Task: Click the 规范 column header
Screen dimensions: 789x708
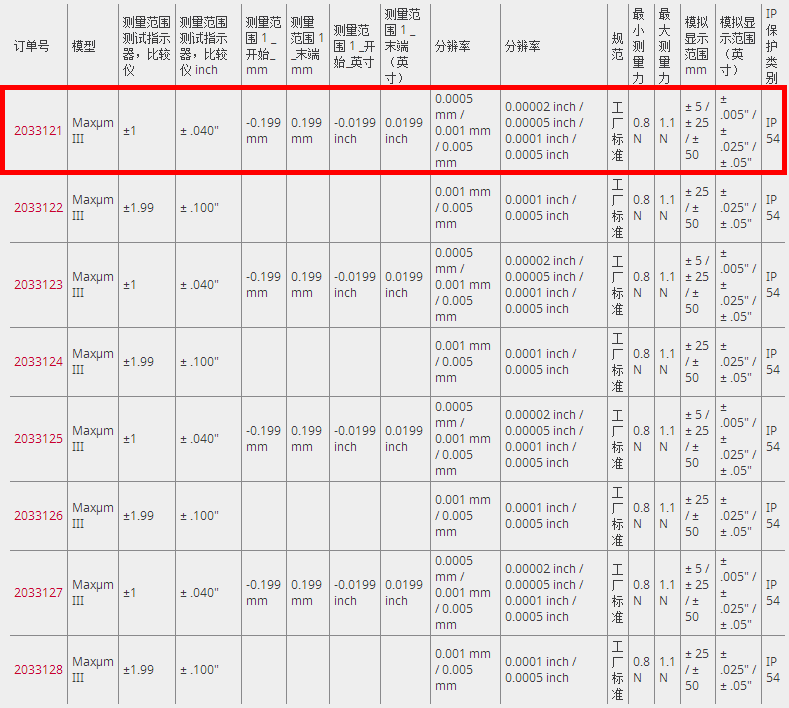Action: tap(617, 46)
